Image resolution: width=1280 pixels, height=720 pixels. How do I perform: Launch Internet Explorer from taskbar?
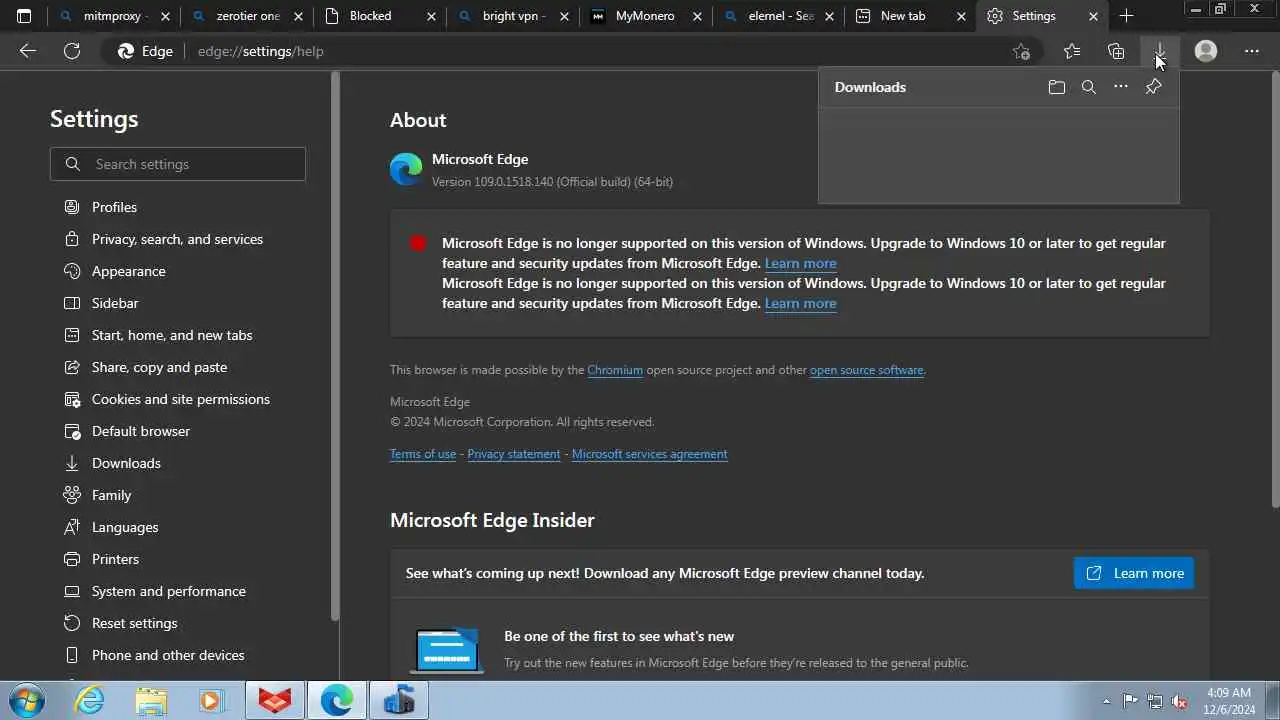[90, 701]
